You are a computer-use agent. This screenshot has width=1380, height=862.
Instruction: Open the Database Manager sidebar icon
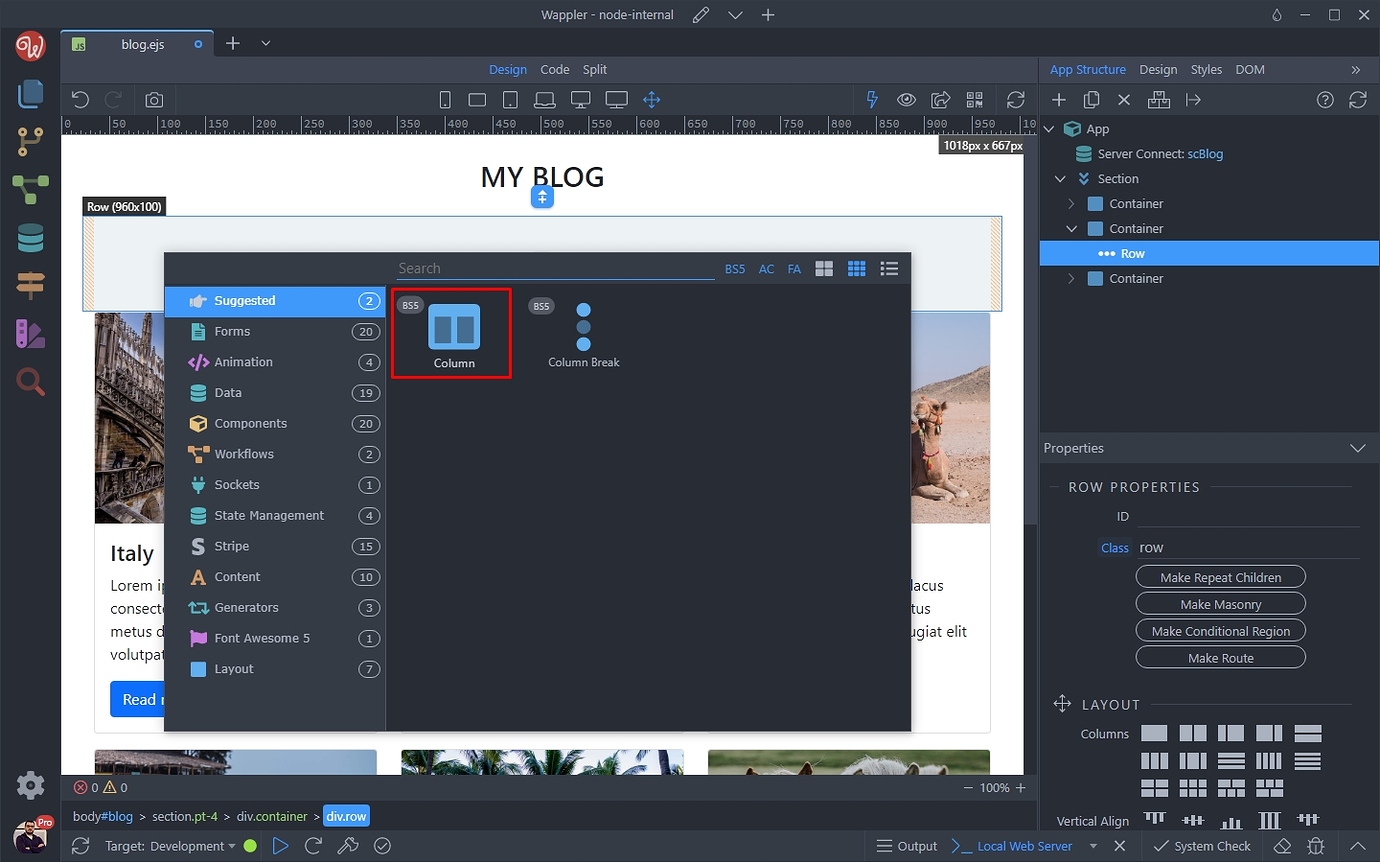(29, 237)
